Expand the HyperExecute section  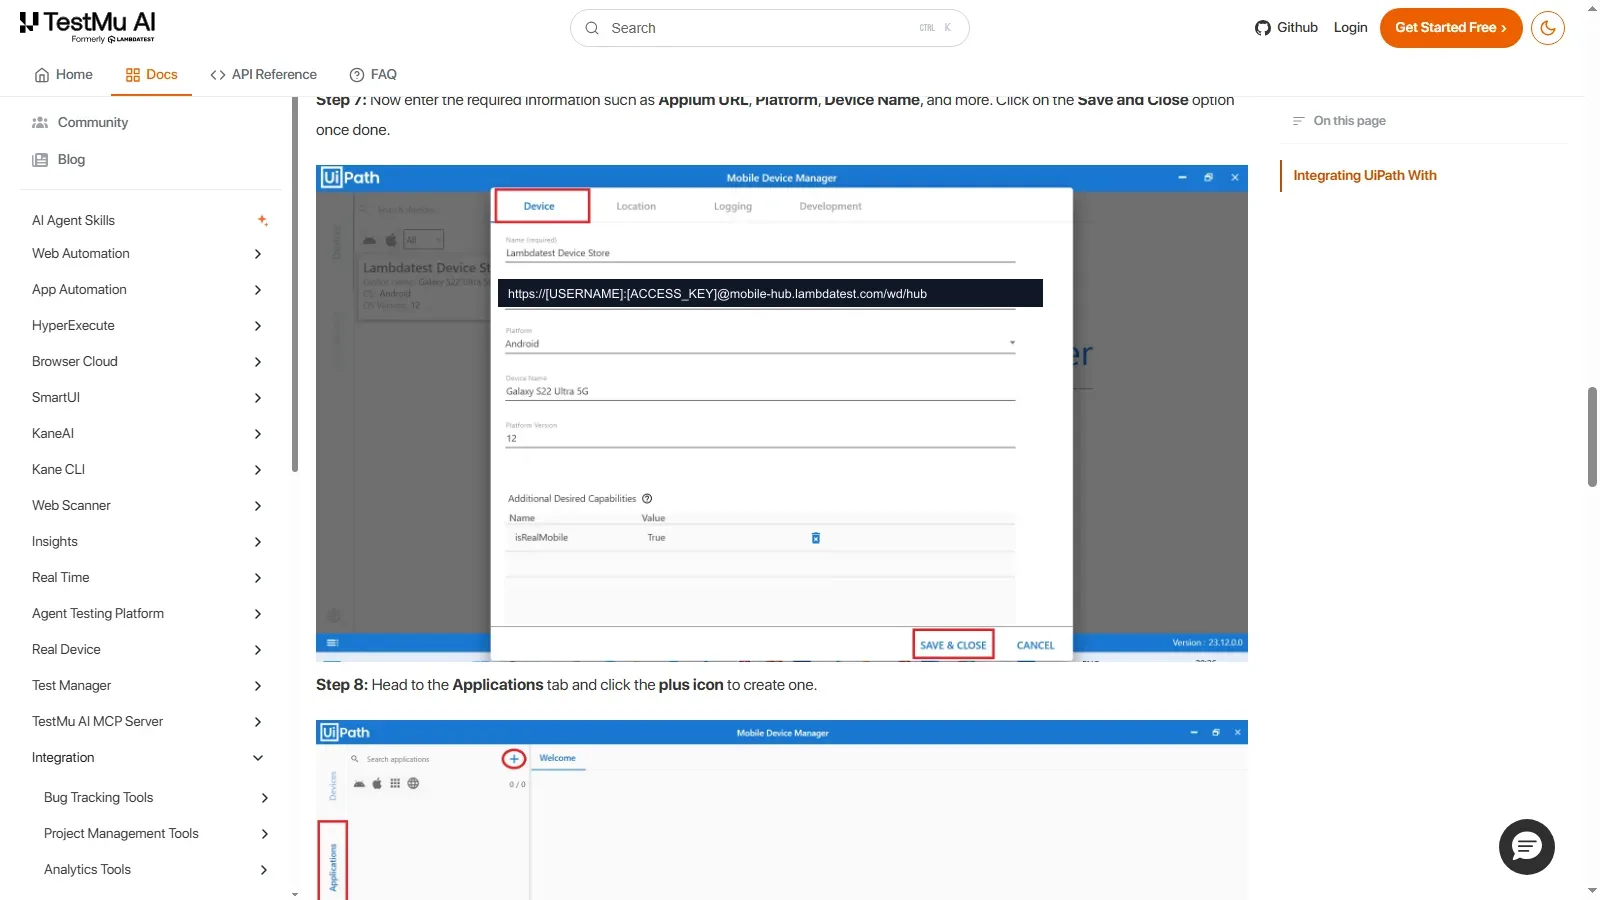coord(150,326)
